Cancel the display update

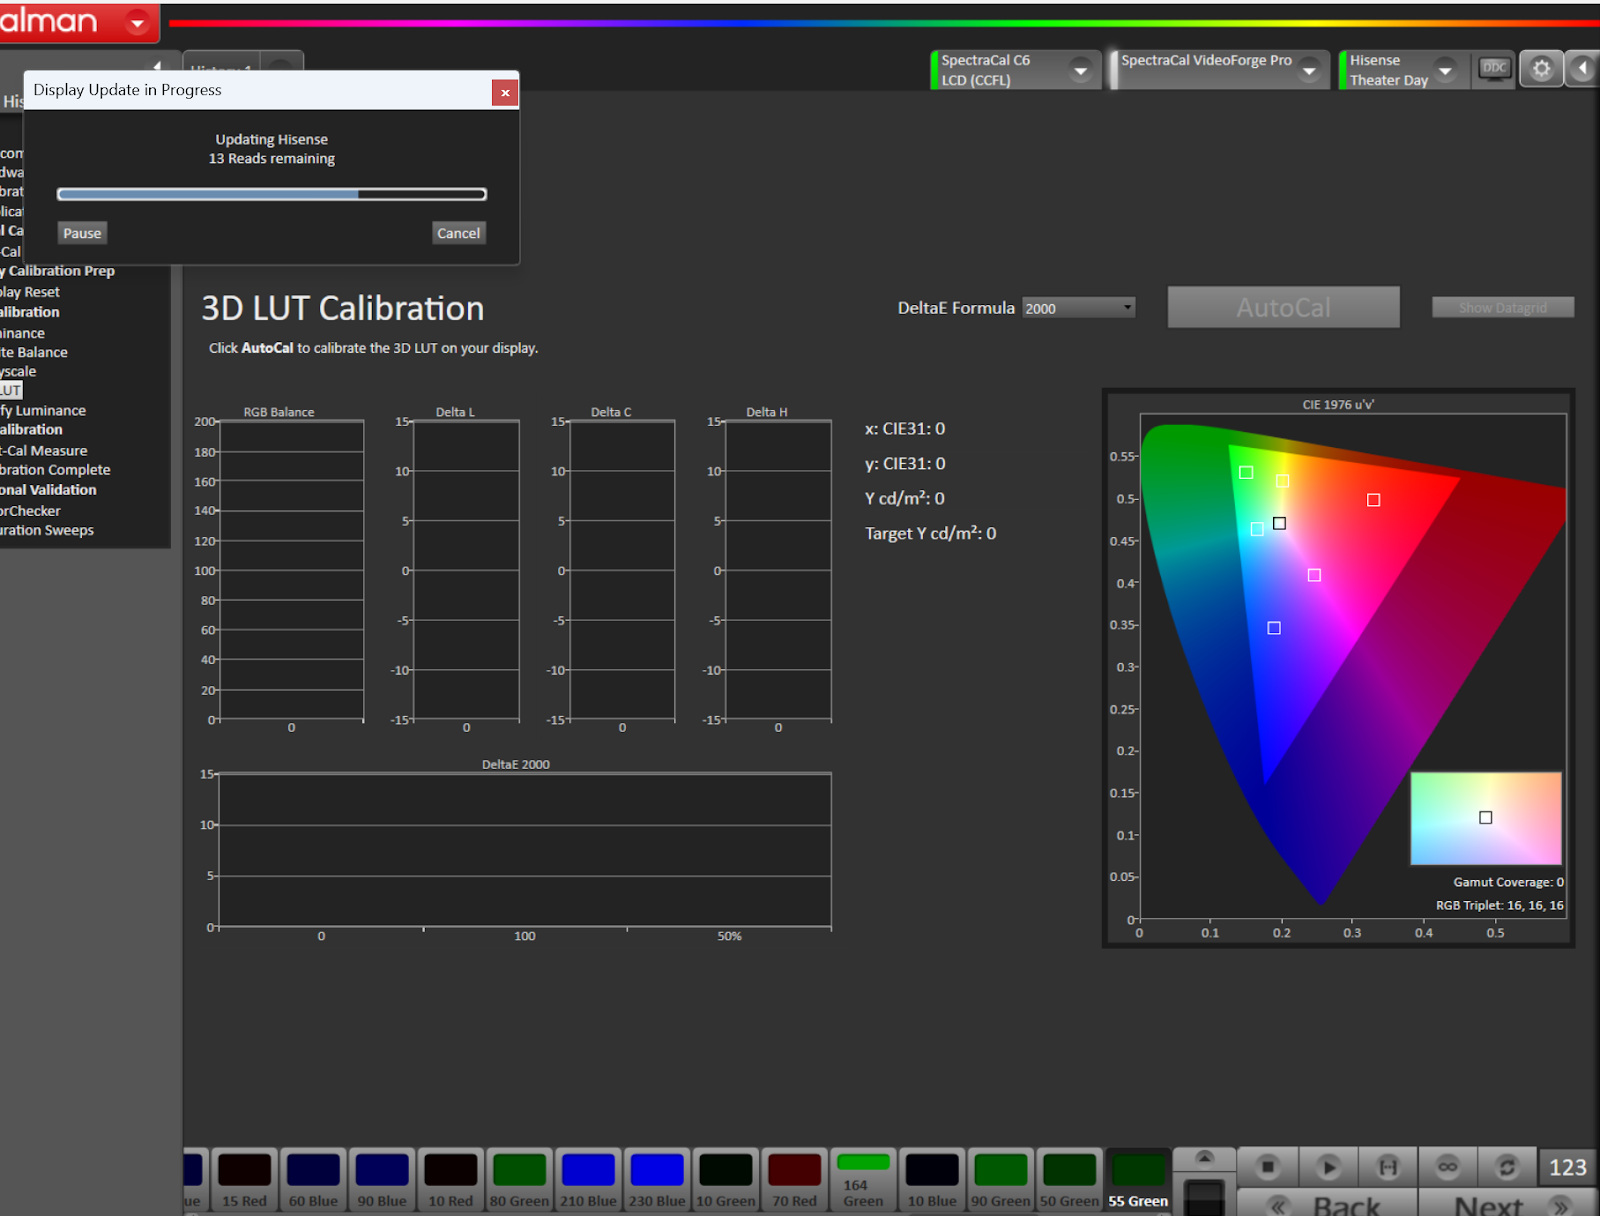pyautogui.click(x=459, y=233)
